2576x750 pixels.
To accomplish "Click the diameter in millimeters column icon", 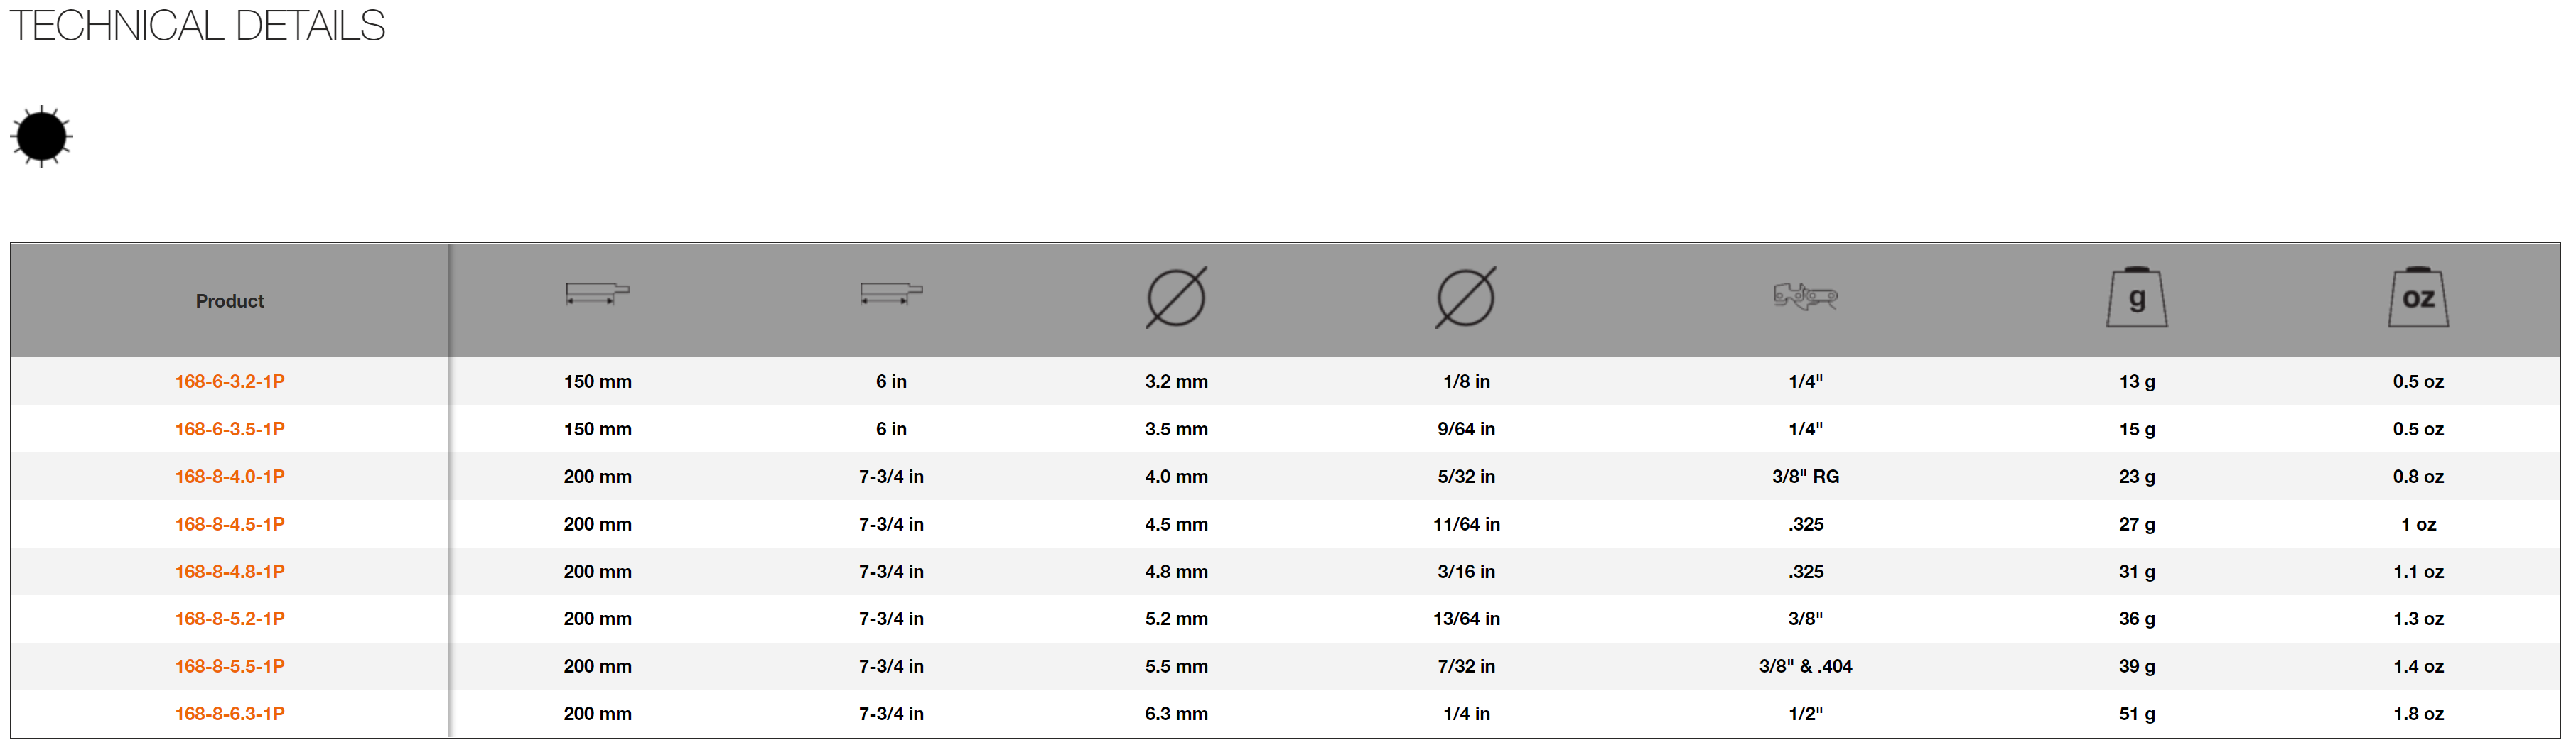I will tap(1176, 297).
